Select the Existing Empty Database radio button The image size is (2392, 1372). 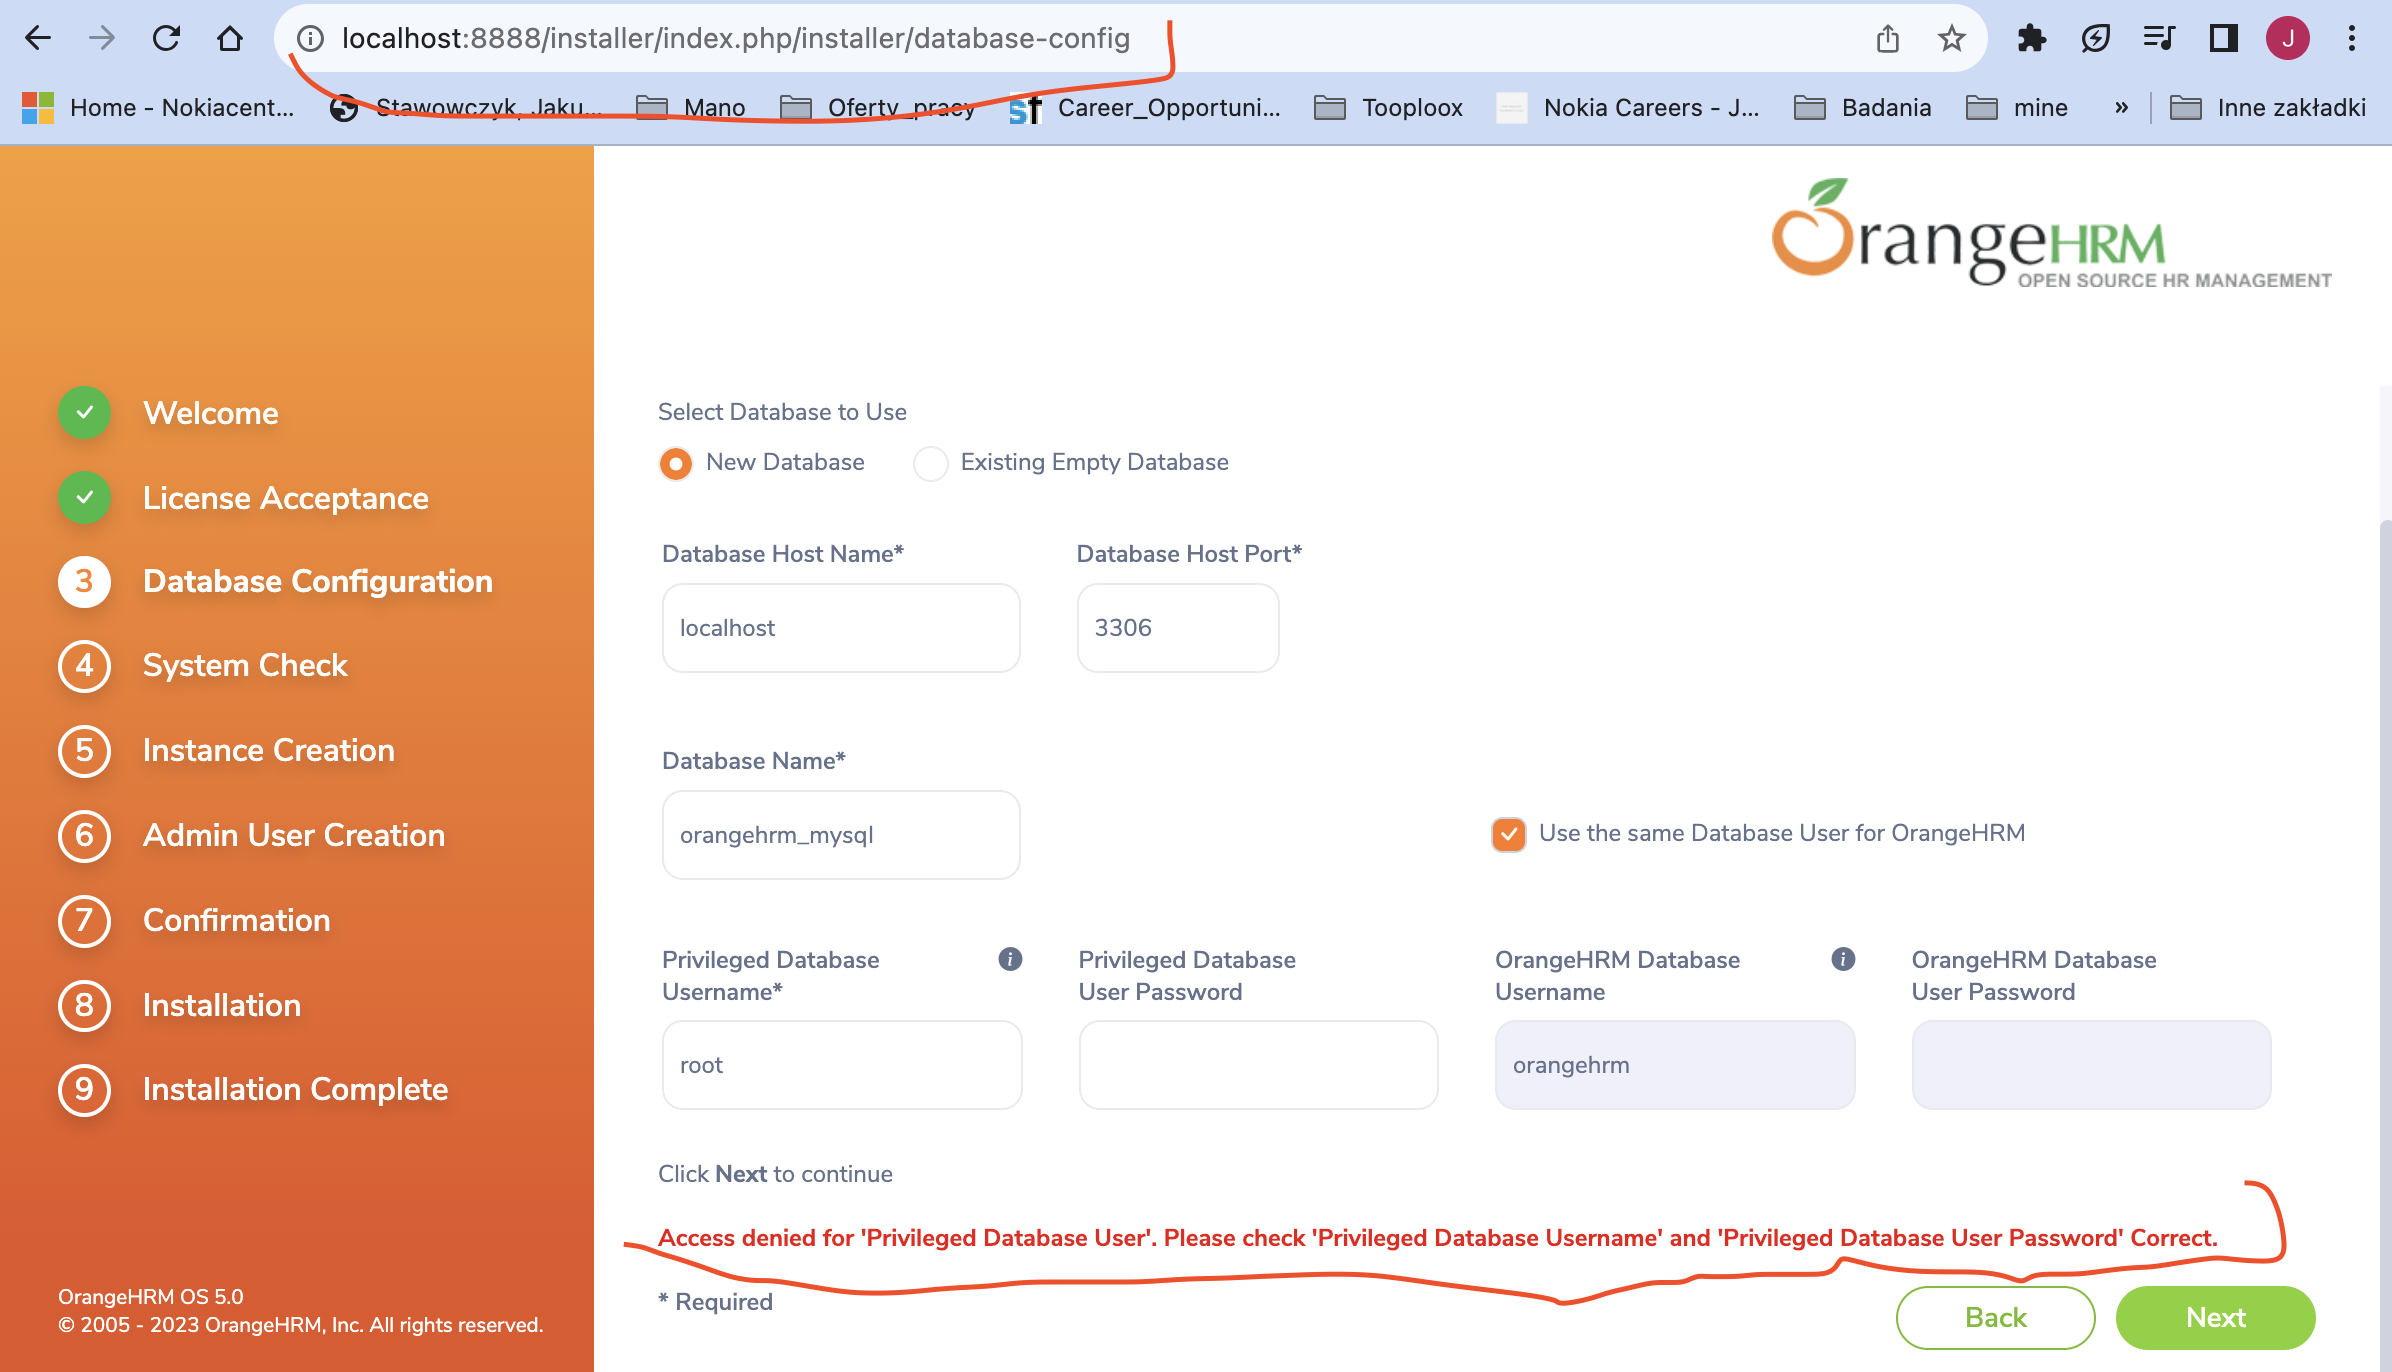point(931,463)
